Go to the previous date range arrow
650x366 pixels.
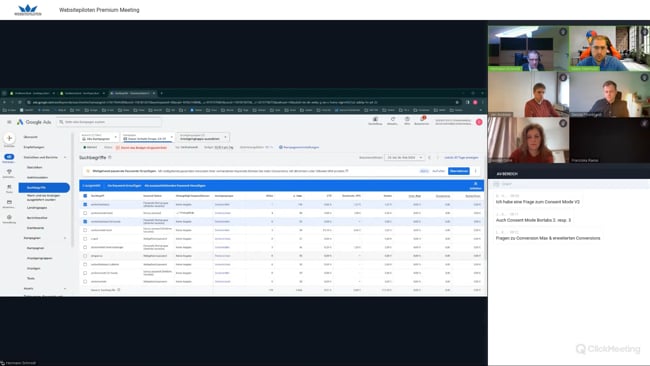pos(429,158)
